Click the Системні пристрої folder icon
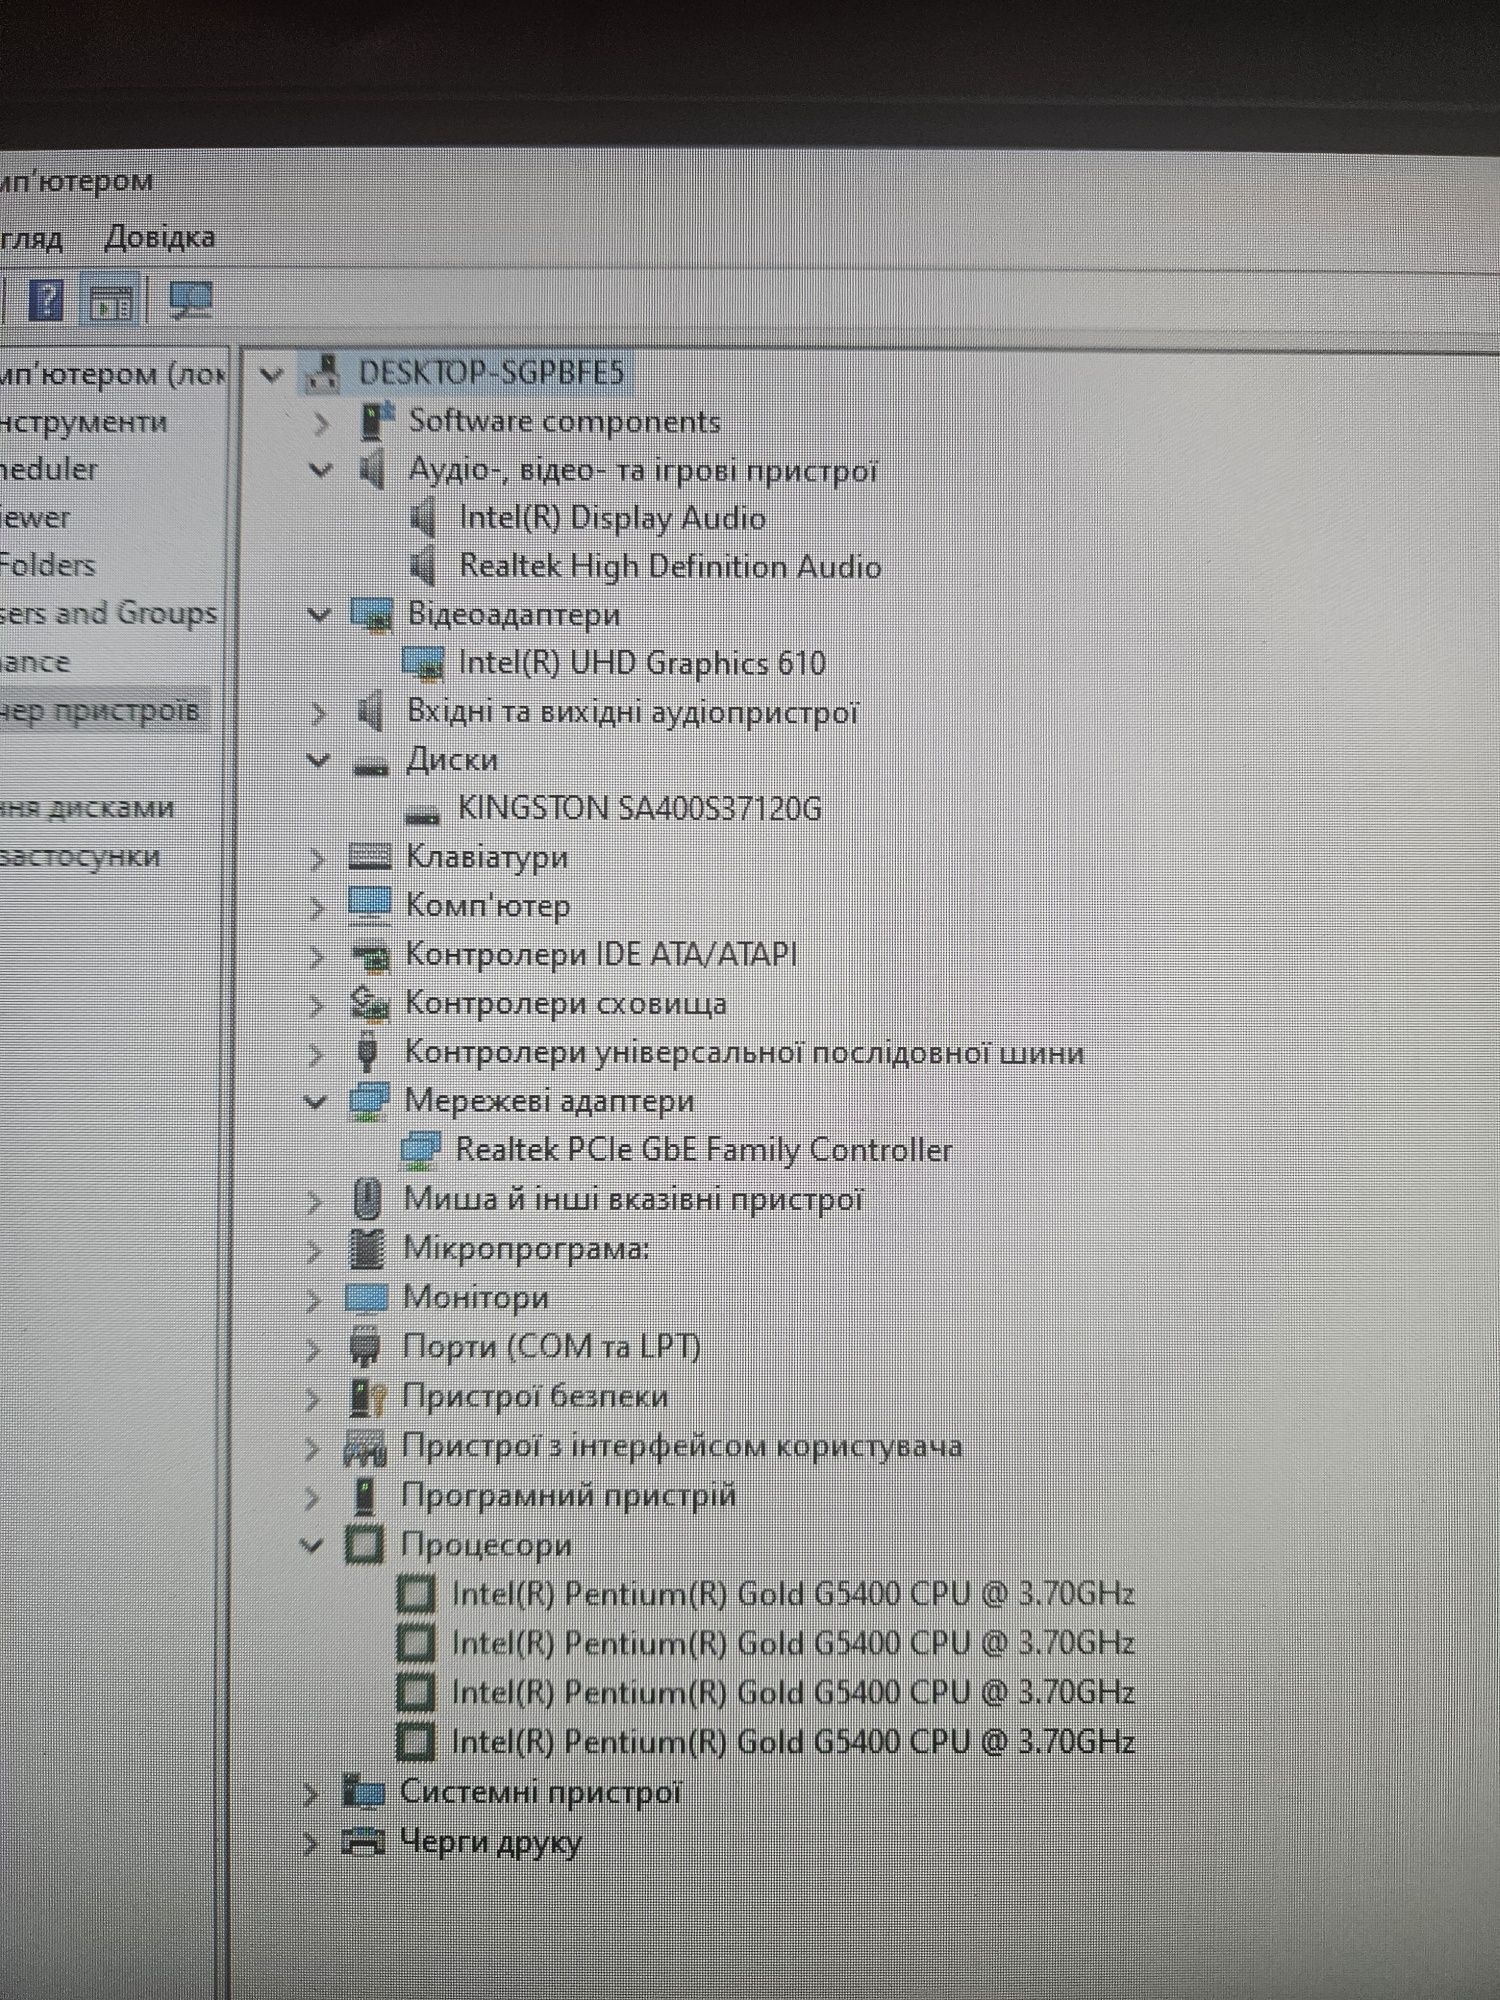 pyautogui.click(x=363, y=1791)
